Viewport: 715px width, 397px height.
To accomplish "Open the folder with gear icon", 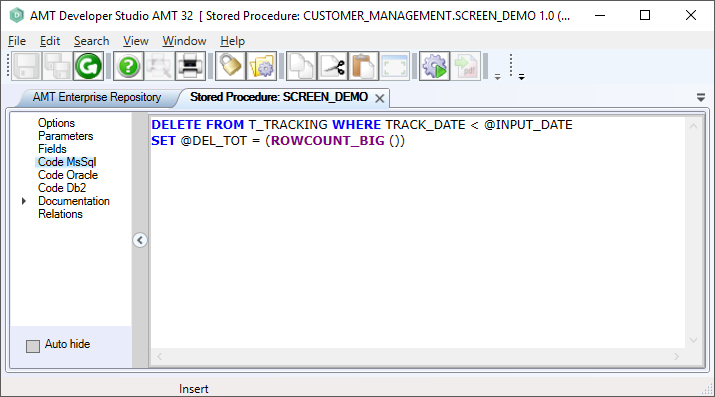I will pos(261,67).
